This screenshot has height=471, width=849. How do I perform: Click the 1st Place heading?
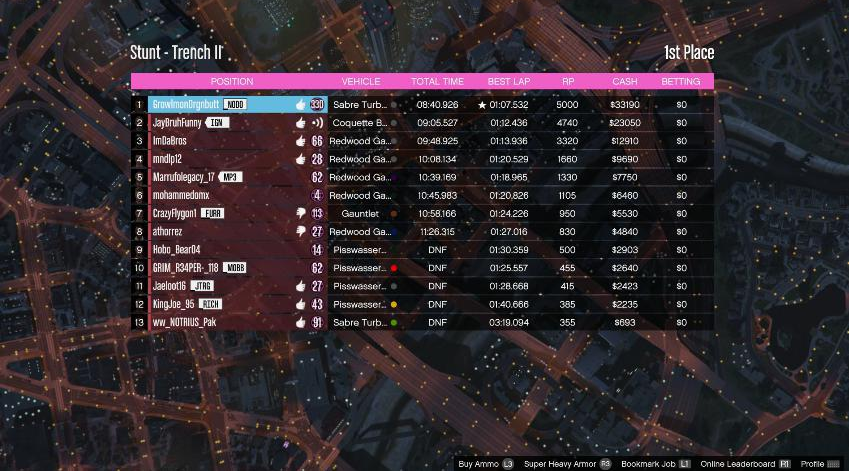(x=689, y=53)
